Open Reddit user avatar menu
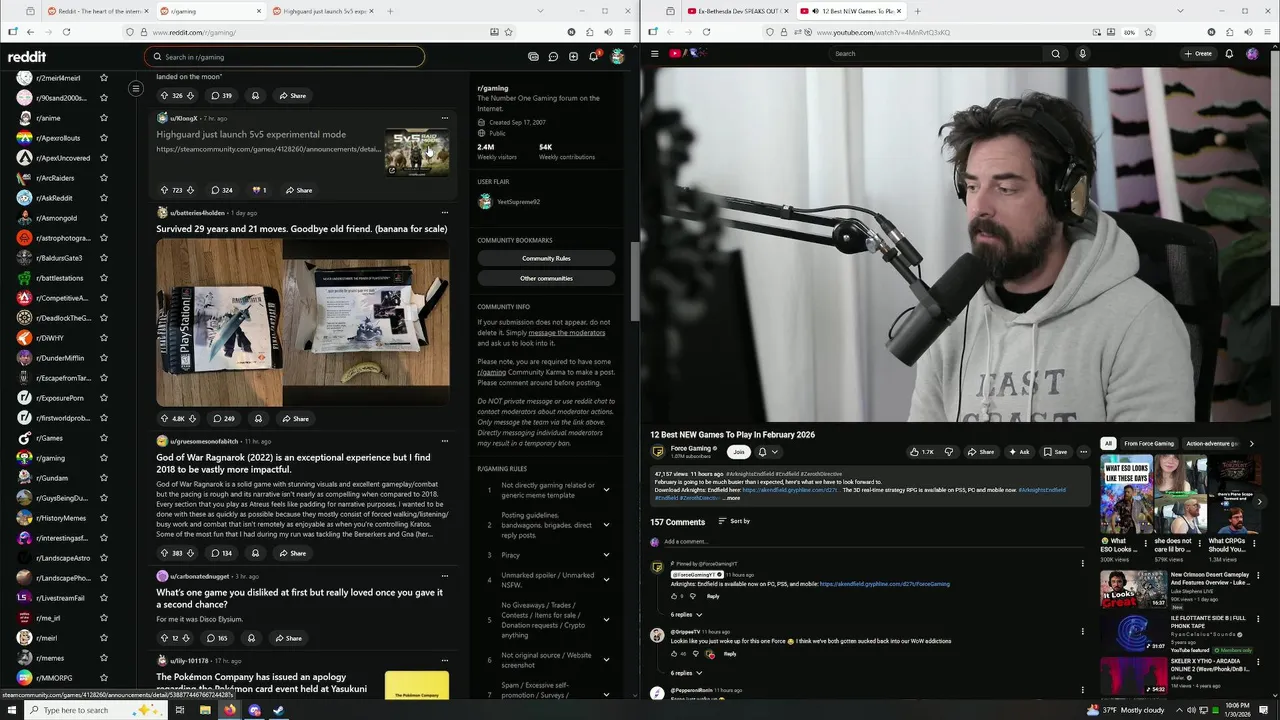 click(617, 56)
